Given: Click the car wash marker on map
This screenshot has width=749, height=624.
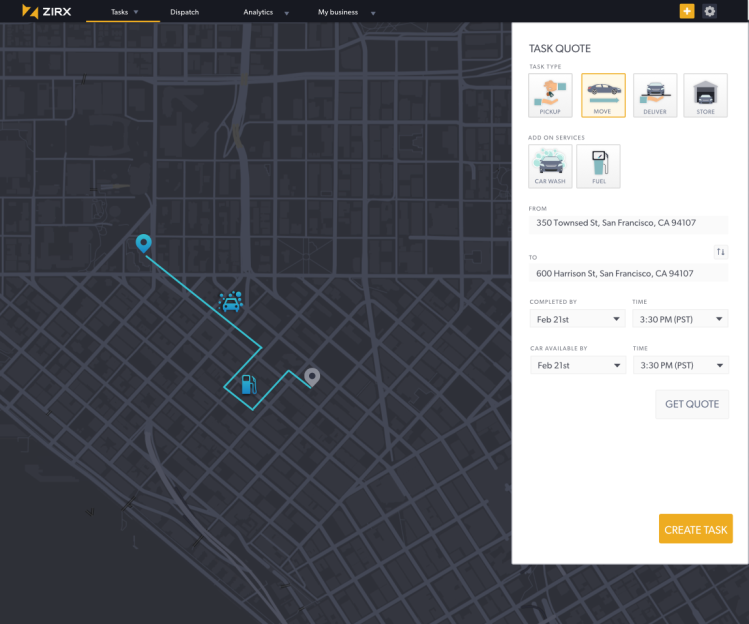Looking at the screenshot, I should click(x=231, y=301).
